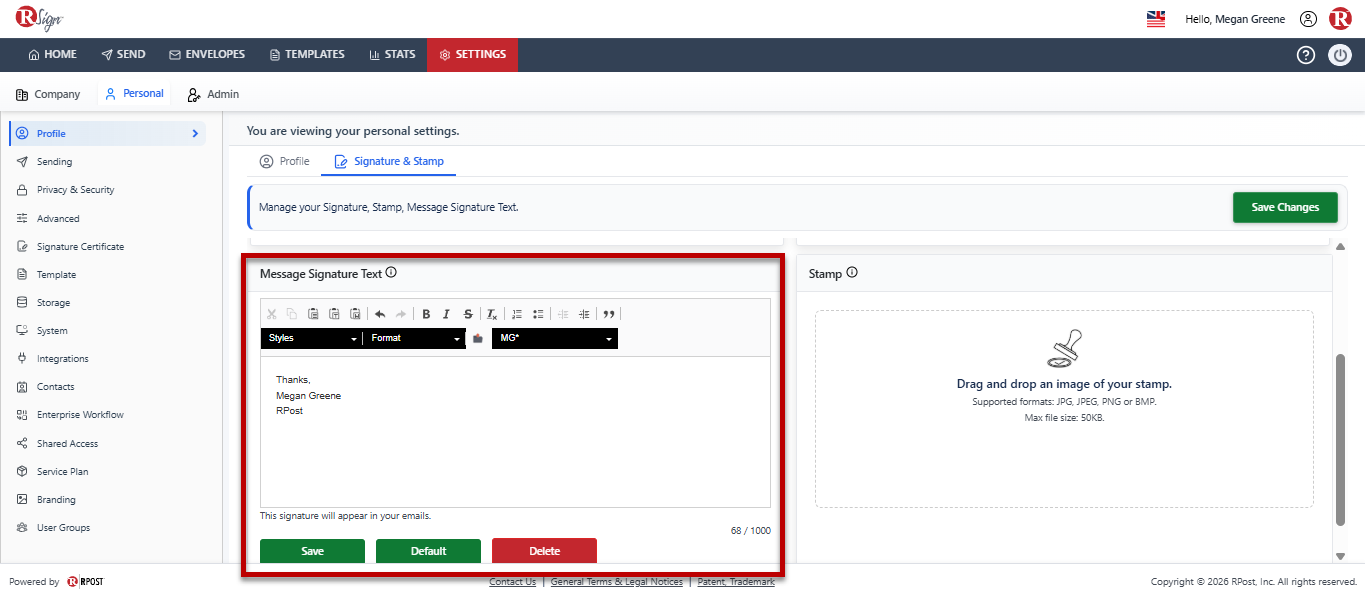Open ENVELOPES in the navigation bar
The image size is (1365, 598).
[207, 54]
